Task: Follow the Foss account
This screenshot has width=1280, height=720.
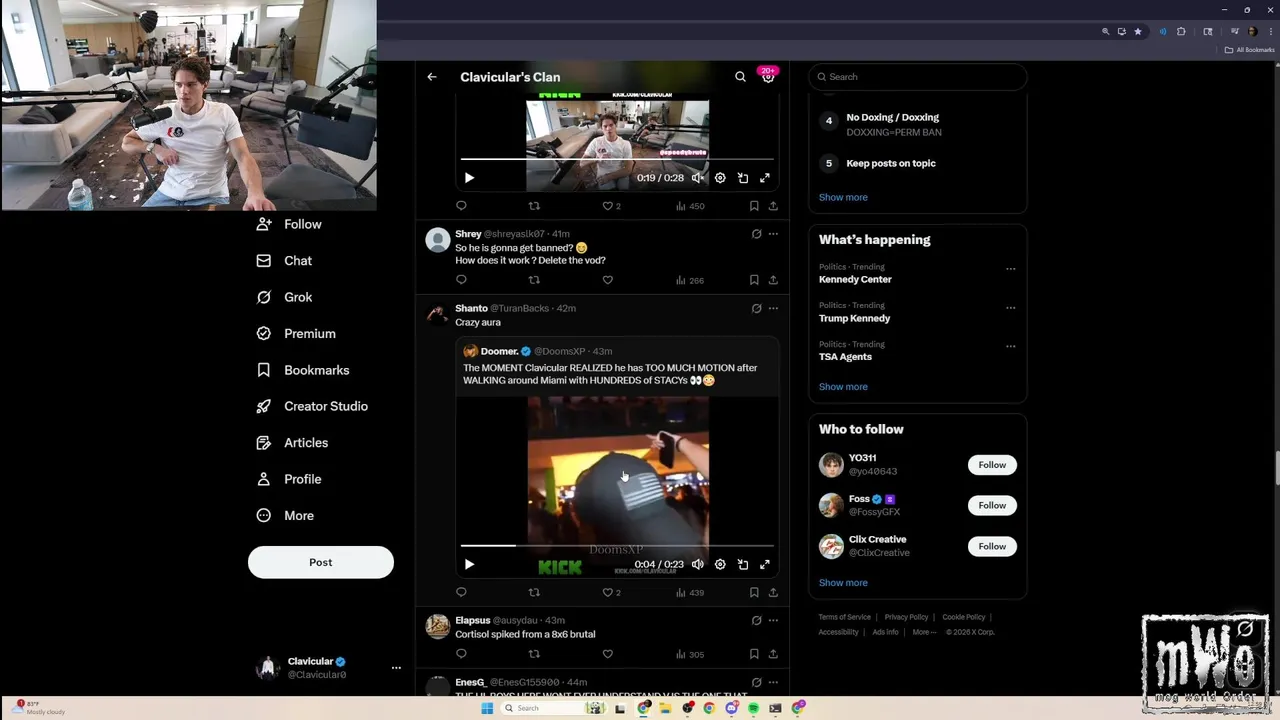Action: pyautogui.click(x=992, y=505)
